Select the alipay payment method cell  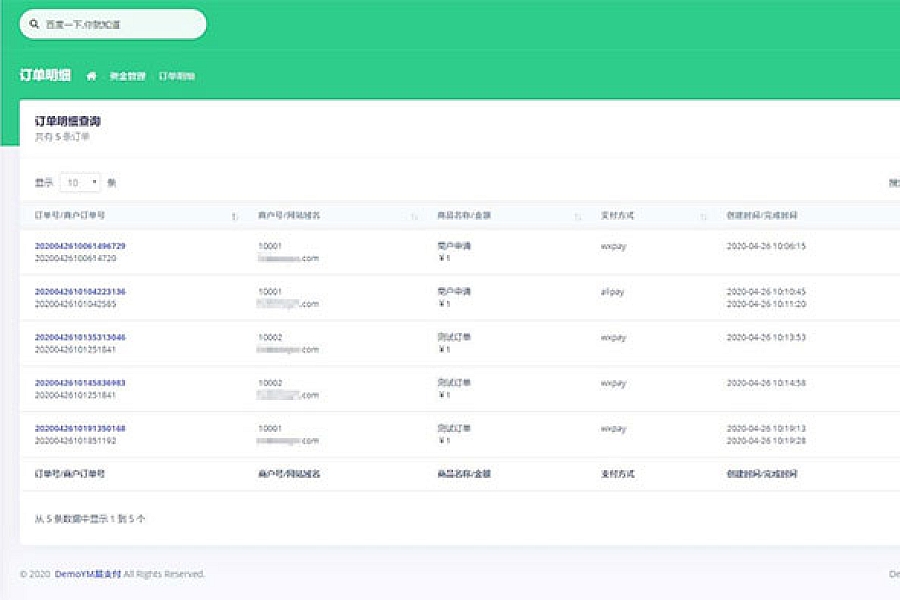pyautogui.click(x=612, y=292)
